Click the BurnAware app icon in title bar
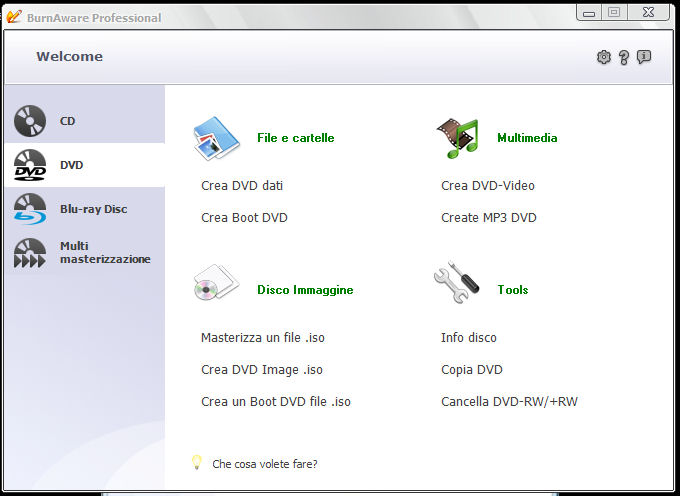This screenshot has height=496, width=680. coord(13,16)
